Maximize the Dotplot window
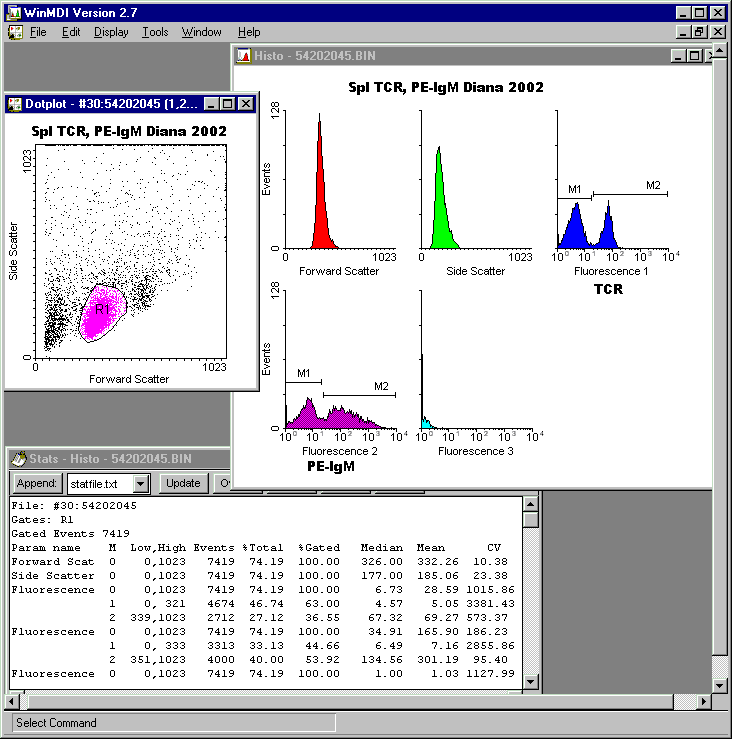 228,104
